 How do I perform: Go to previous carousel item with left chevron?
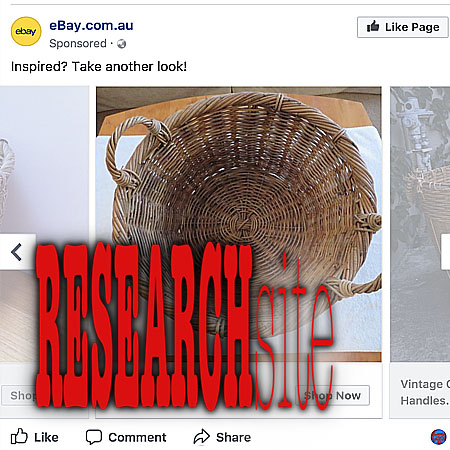click(x=17, y=252)
